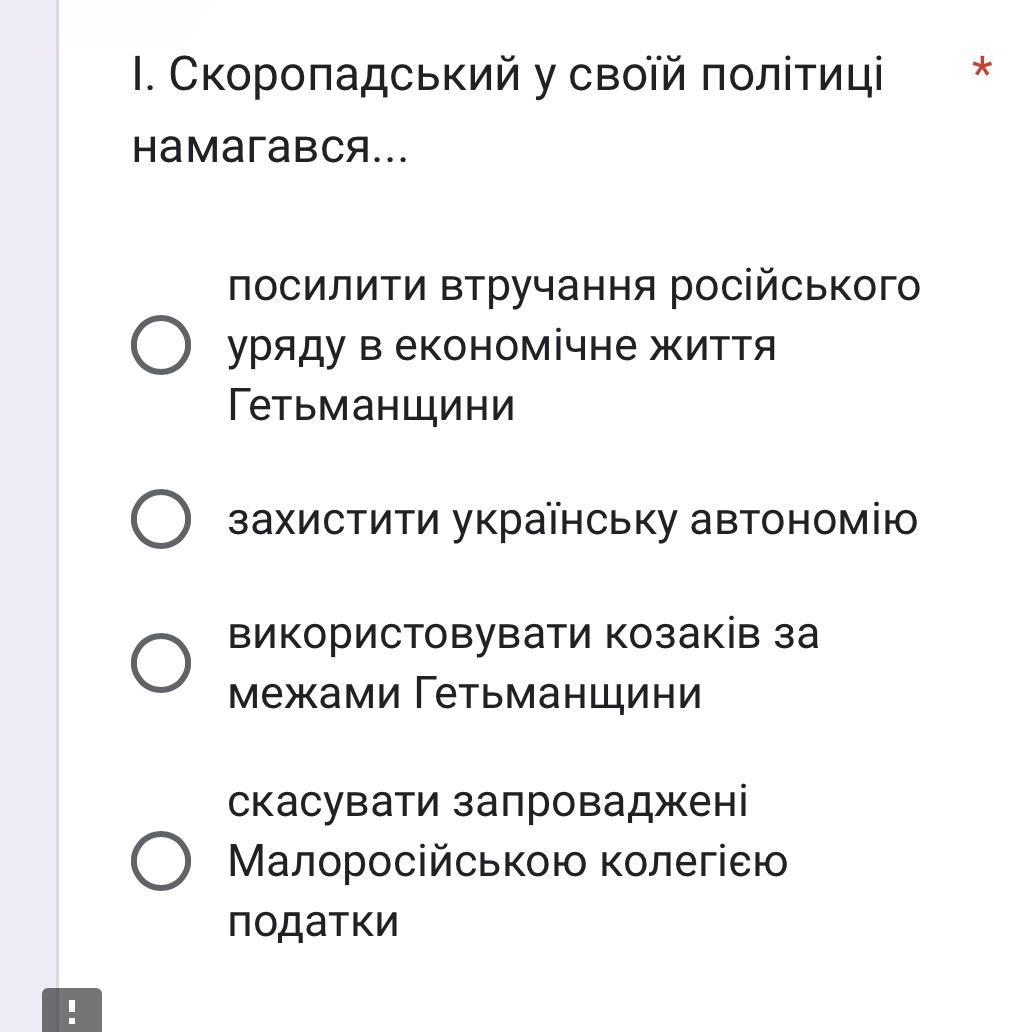This screenshot has height=1032, width=1032.
Task: Click the word 'автономію' in second option
Action: 804,519
